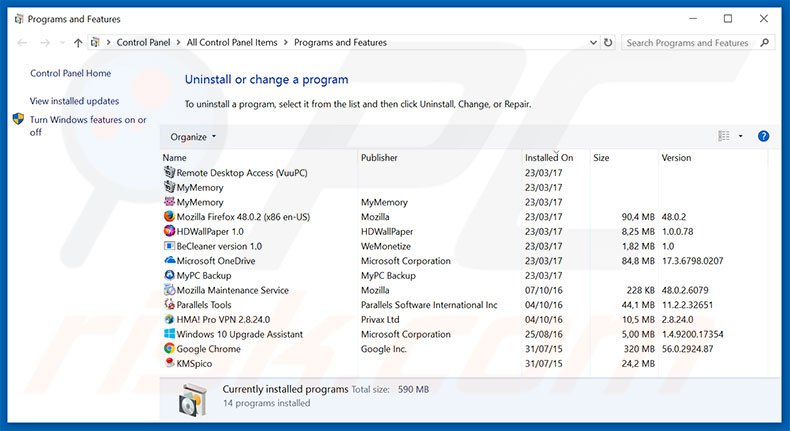Open the Organize dropdown menu
The width and height of the screenshot is (790, 431).
tap(193, 137)
